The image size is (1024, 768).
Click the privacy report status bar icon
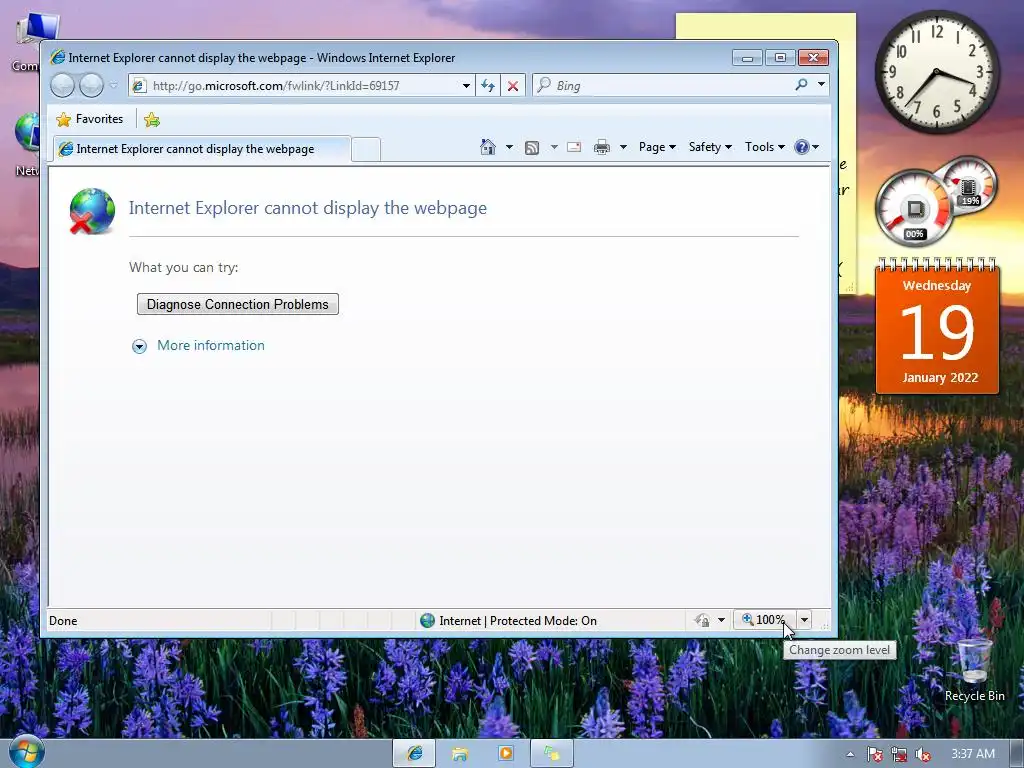tap(702, 620)
